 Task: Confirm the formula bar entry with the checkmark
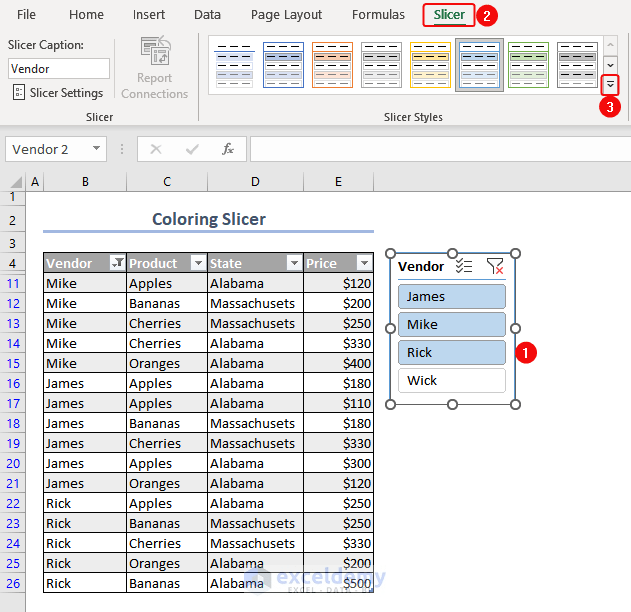click(x=192, y=150)
